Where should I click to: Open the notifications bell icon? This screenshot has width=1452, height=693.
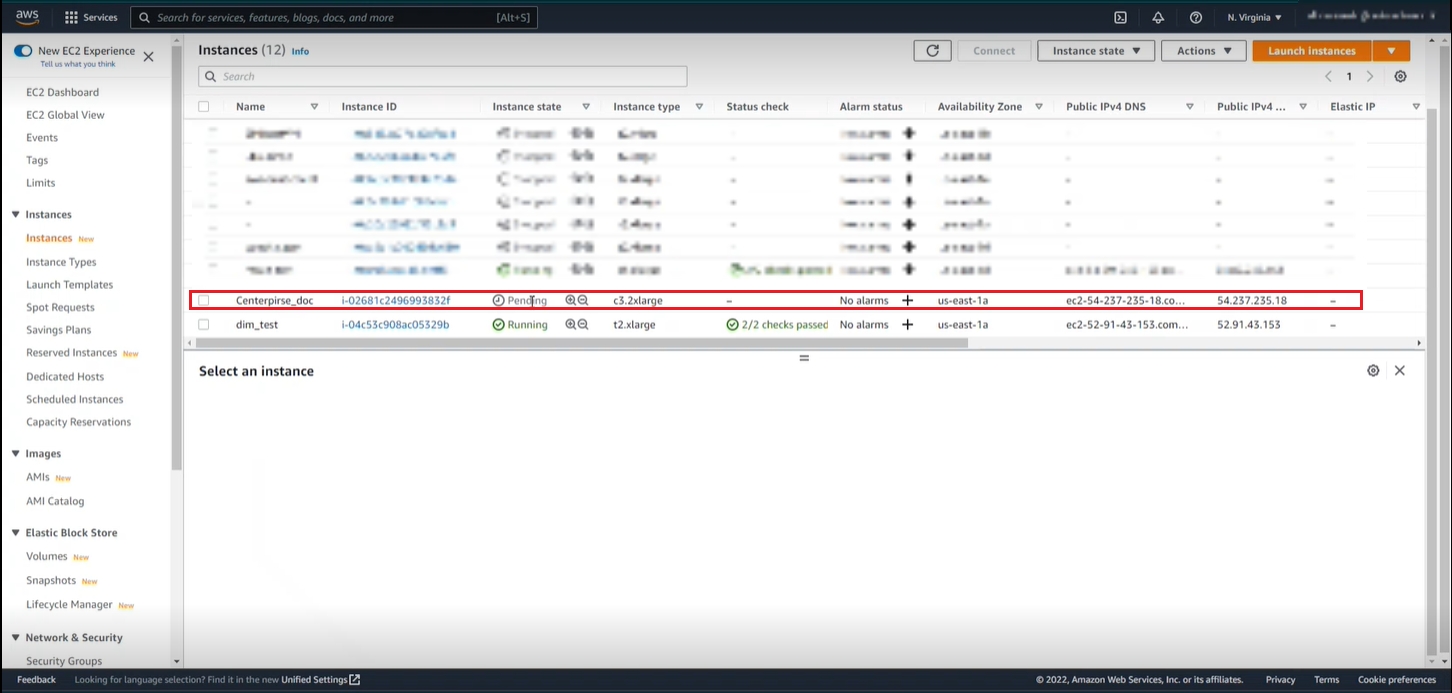[1158, 17]
